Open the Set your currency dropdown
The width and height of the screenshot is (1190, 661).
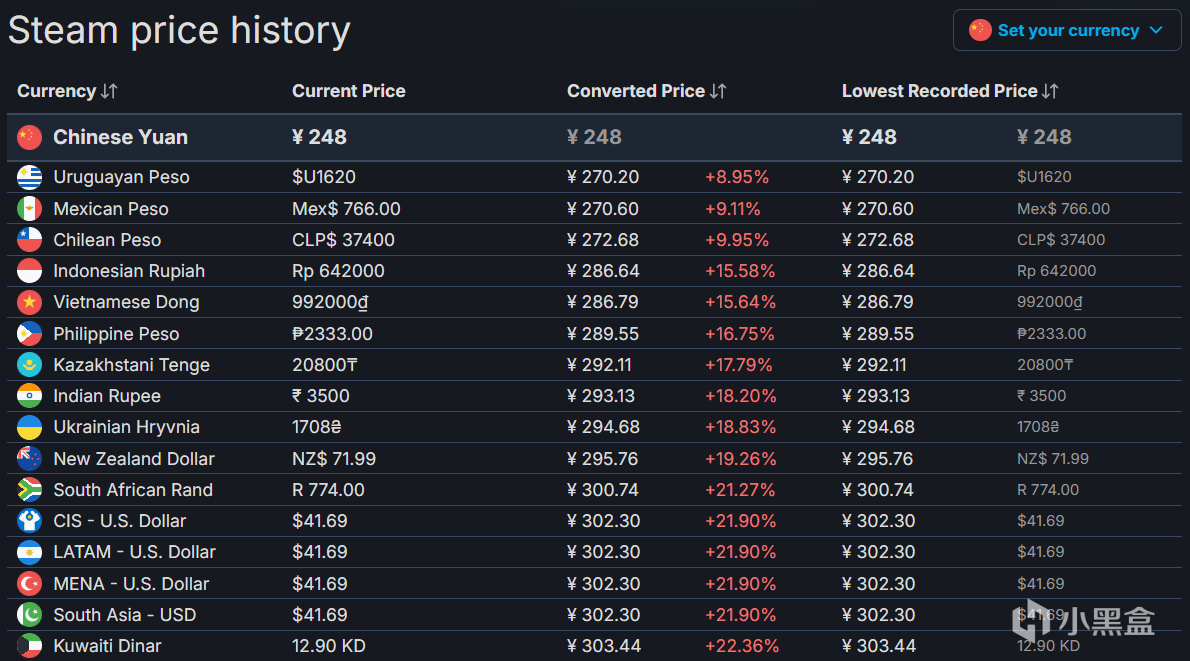1067,30
